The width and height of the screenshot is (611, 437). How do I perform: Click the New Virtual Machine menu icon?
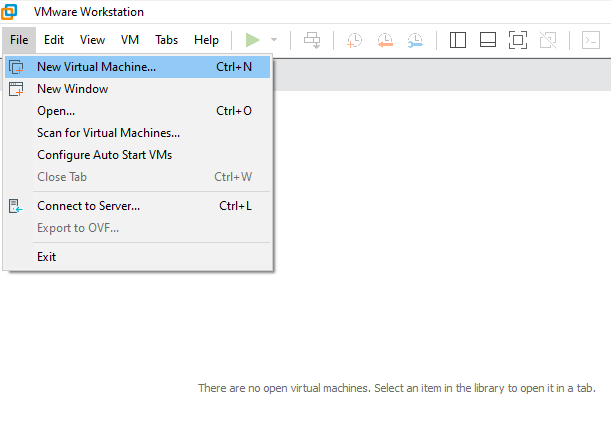pyautogui.click(x=16, y=67)
